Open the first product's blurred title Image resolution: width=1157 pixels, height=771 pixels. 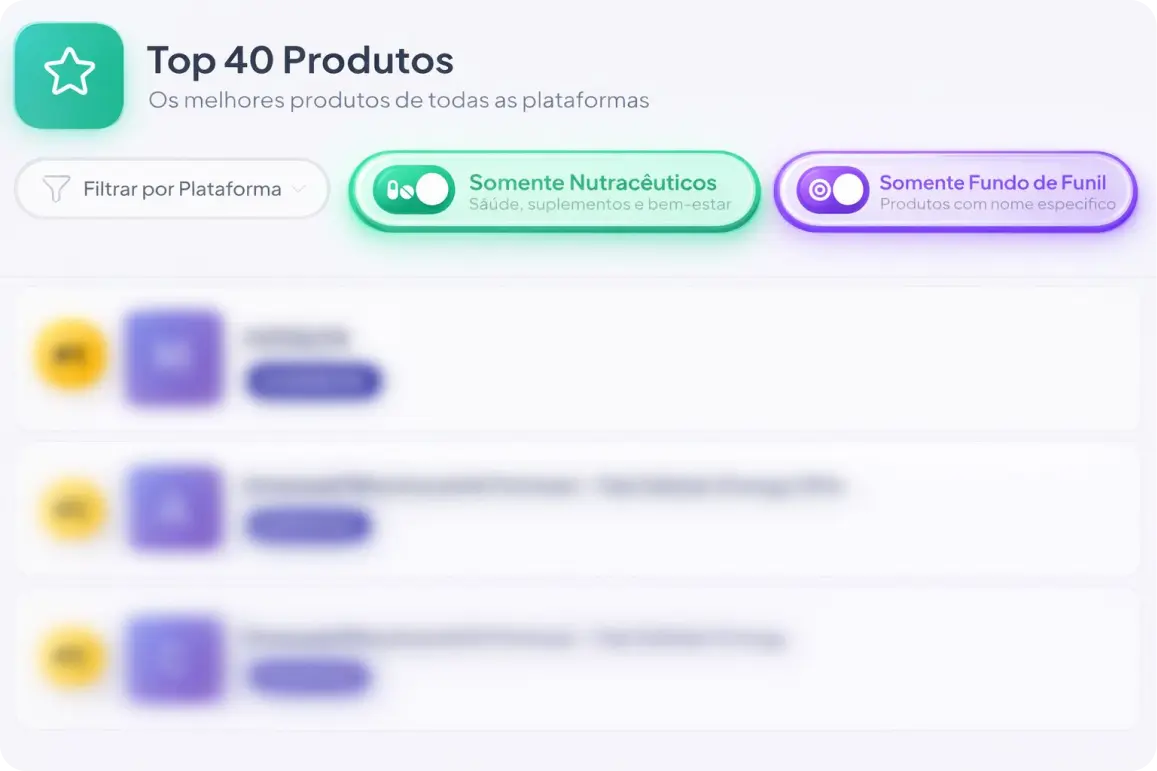pyautogui.click(x=296, y=337)
